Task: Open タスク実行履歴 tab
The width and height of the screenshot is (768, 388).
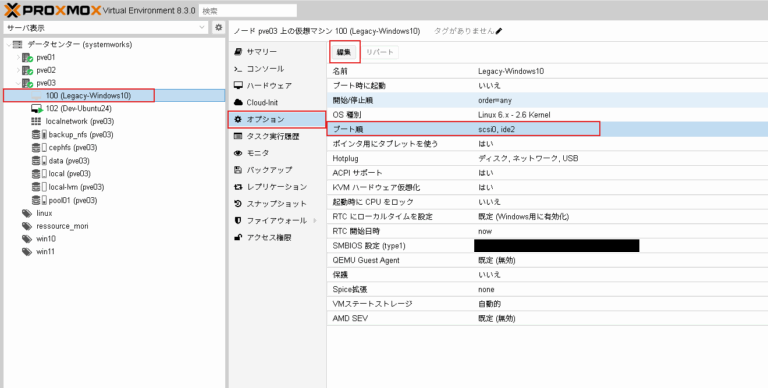Action: coord(277,136)
